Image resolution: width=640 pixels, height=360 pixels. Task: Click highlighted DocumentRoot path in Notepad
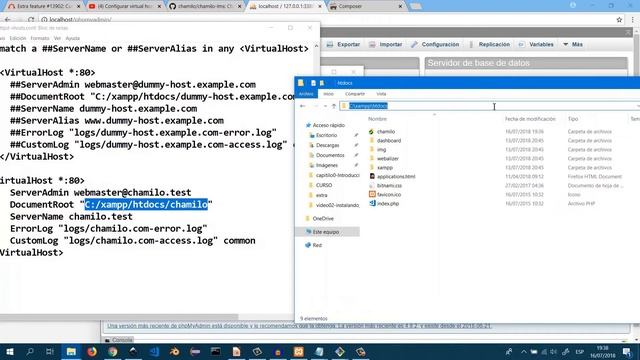[146, 204]
